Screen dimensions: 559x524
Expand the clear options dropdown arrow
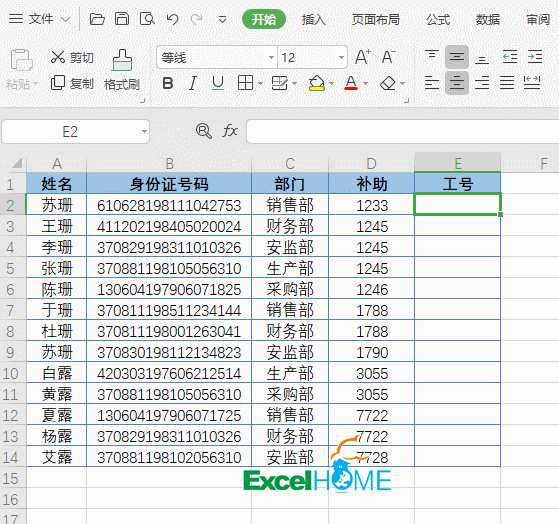click(x=403, y=84)
